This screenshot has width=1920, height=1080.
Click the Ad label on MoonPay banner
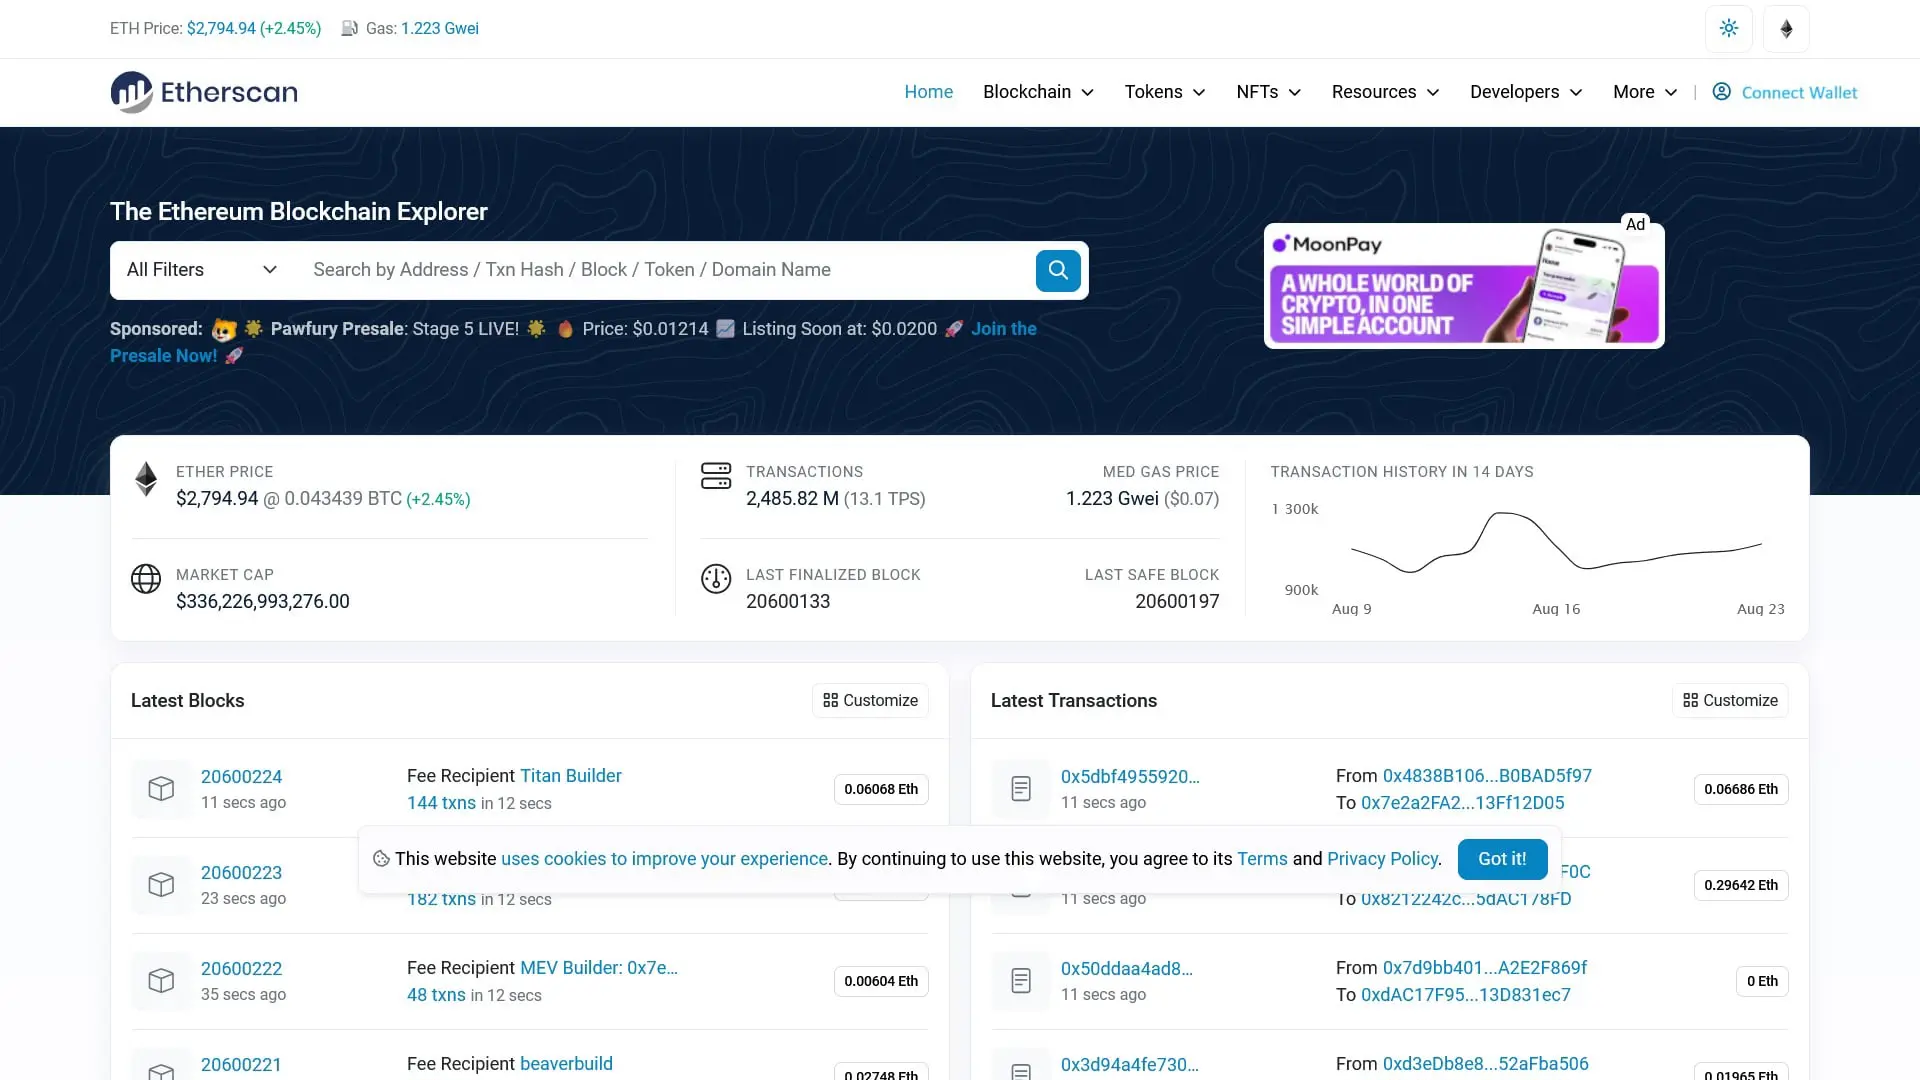coord(1635,224)
